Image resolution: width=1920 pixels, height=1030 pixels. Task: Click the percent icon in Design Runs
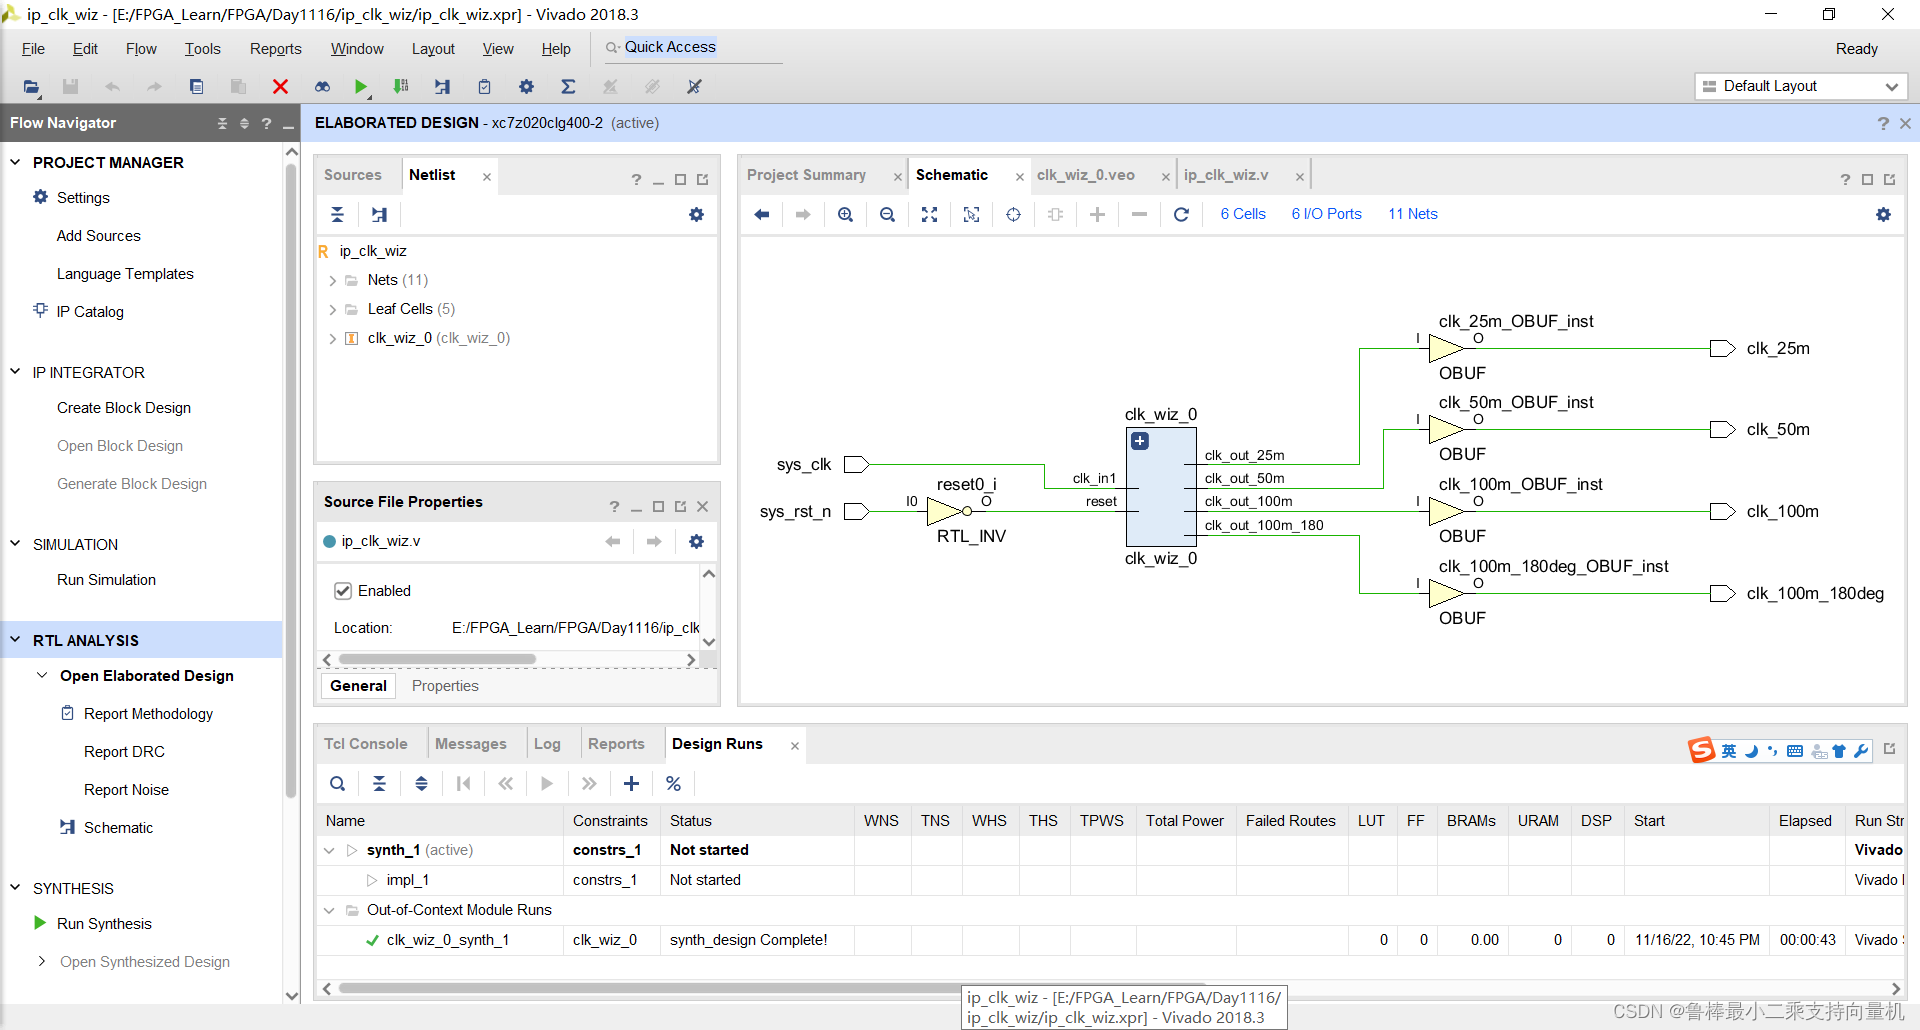pyautogui.click(x=673, y=783)
